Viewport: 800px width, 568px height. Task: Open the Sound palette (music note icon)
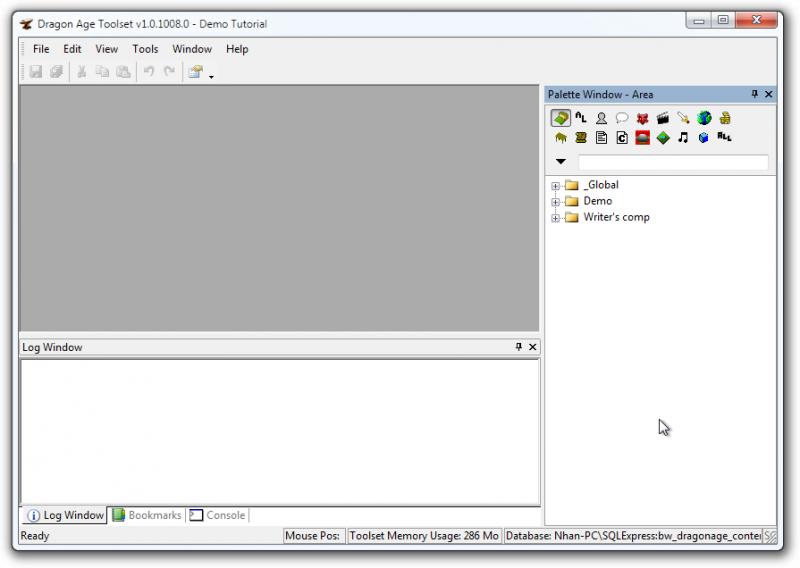click(683, 137)
